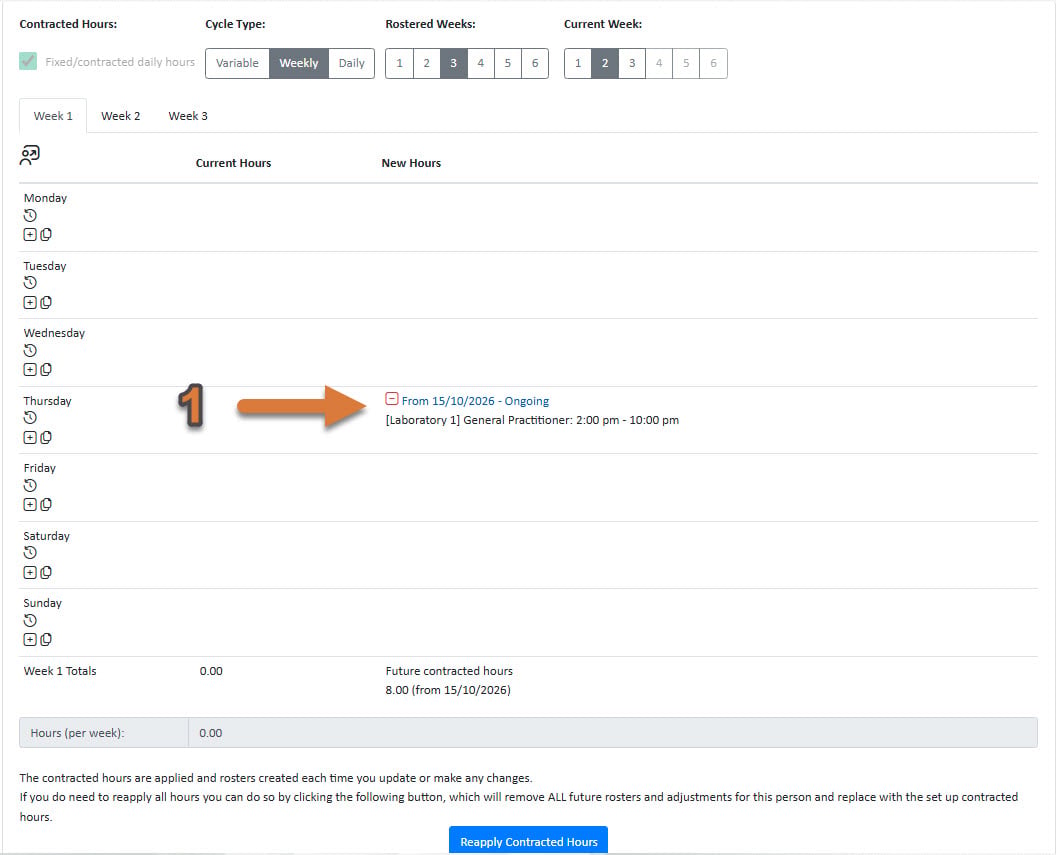Copy Friday's hours icon
Screen dimensions: 1056x855
(x=46, y=504)
